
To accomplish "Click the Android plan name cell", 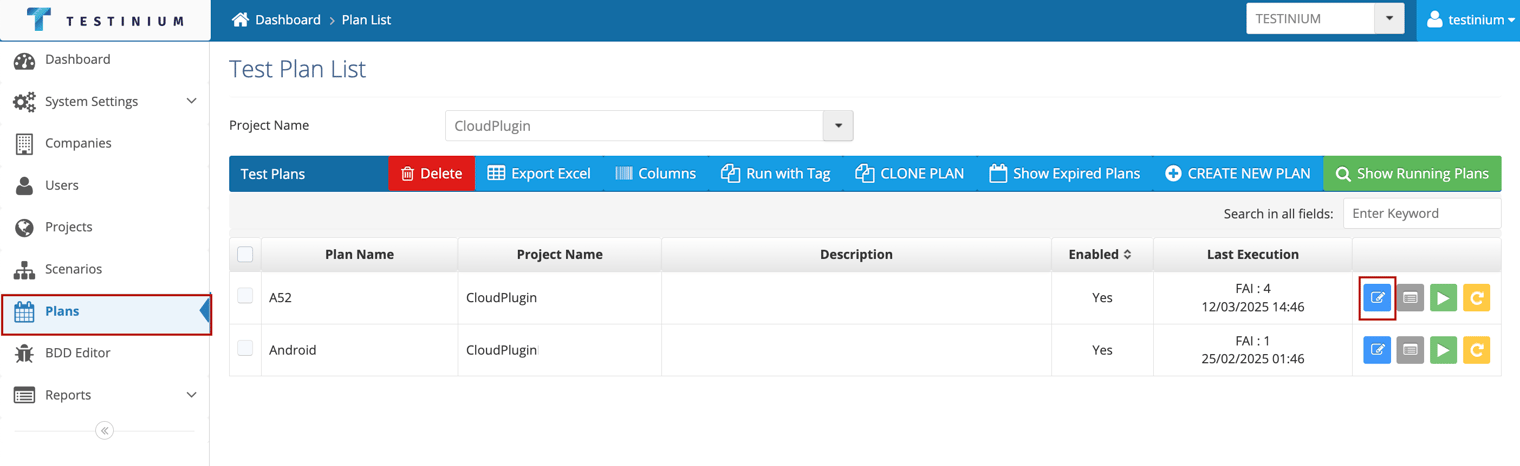I will pyautogui.click(x=359, y=350).
